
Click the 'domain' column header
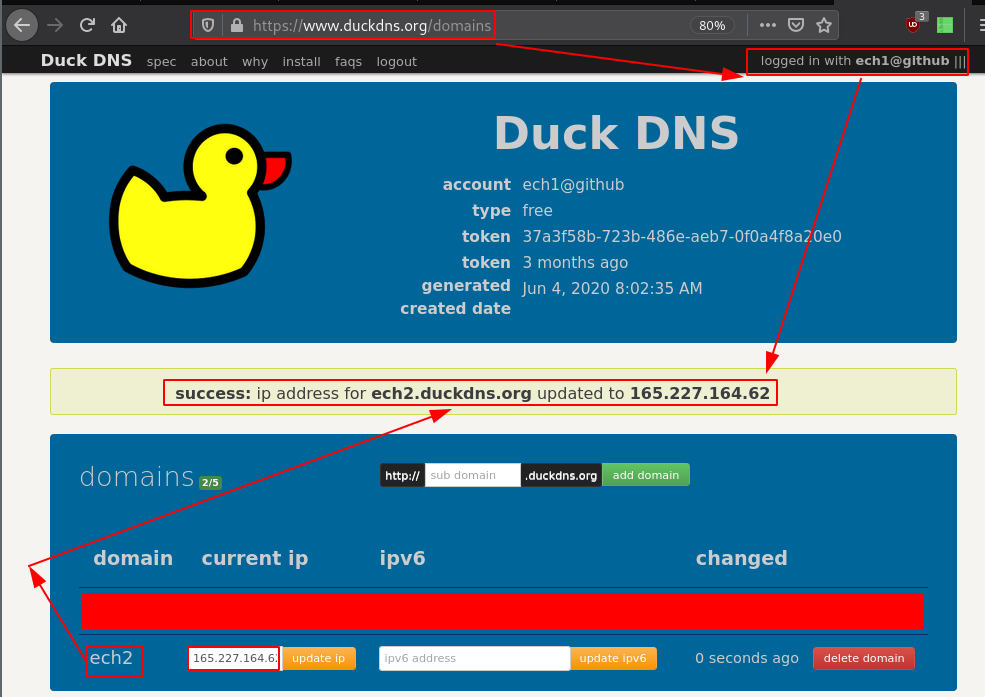pyautogui.click(x=133, y=558)
